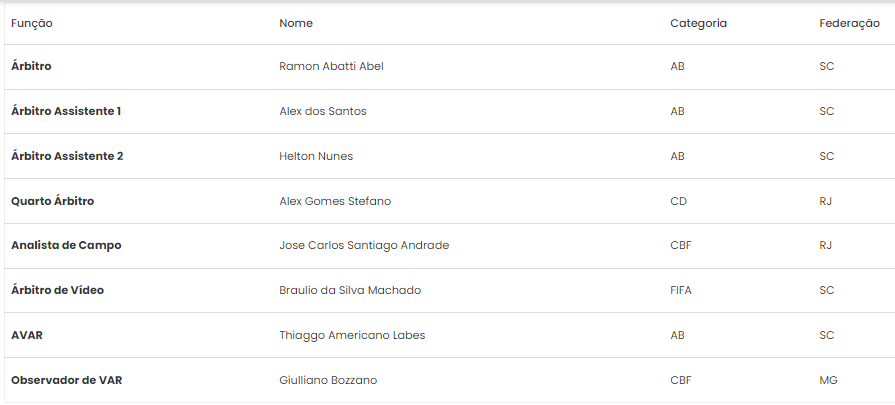Image resolution: width=895 pixels, height=405 pixels.
Task: Select Alex Gomes Stefano's name
Action: (x=335, y=201)
